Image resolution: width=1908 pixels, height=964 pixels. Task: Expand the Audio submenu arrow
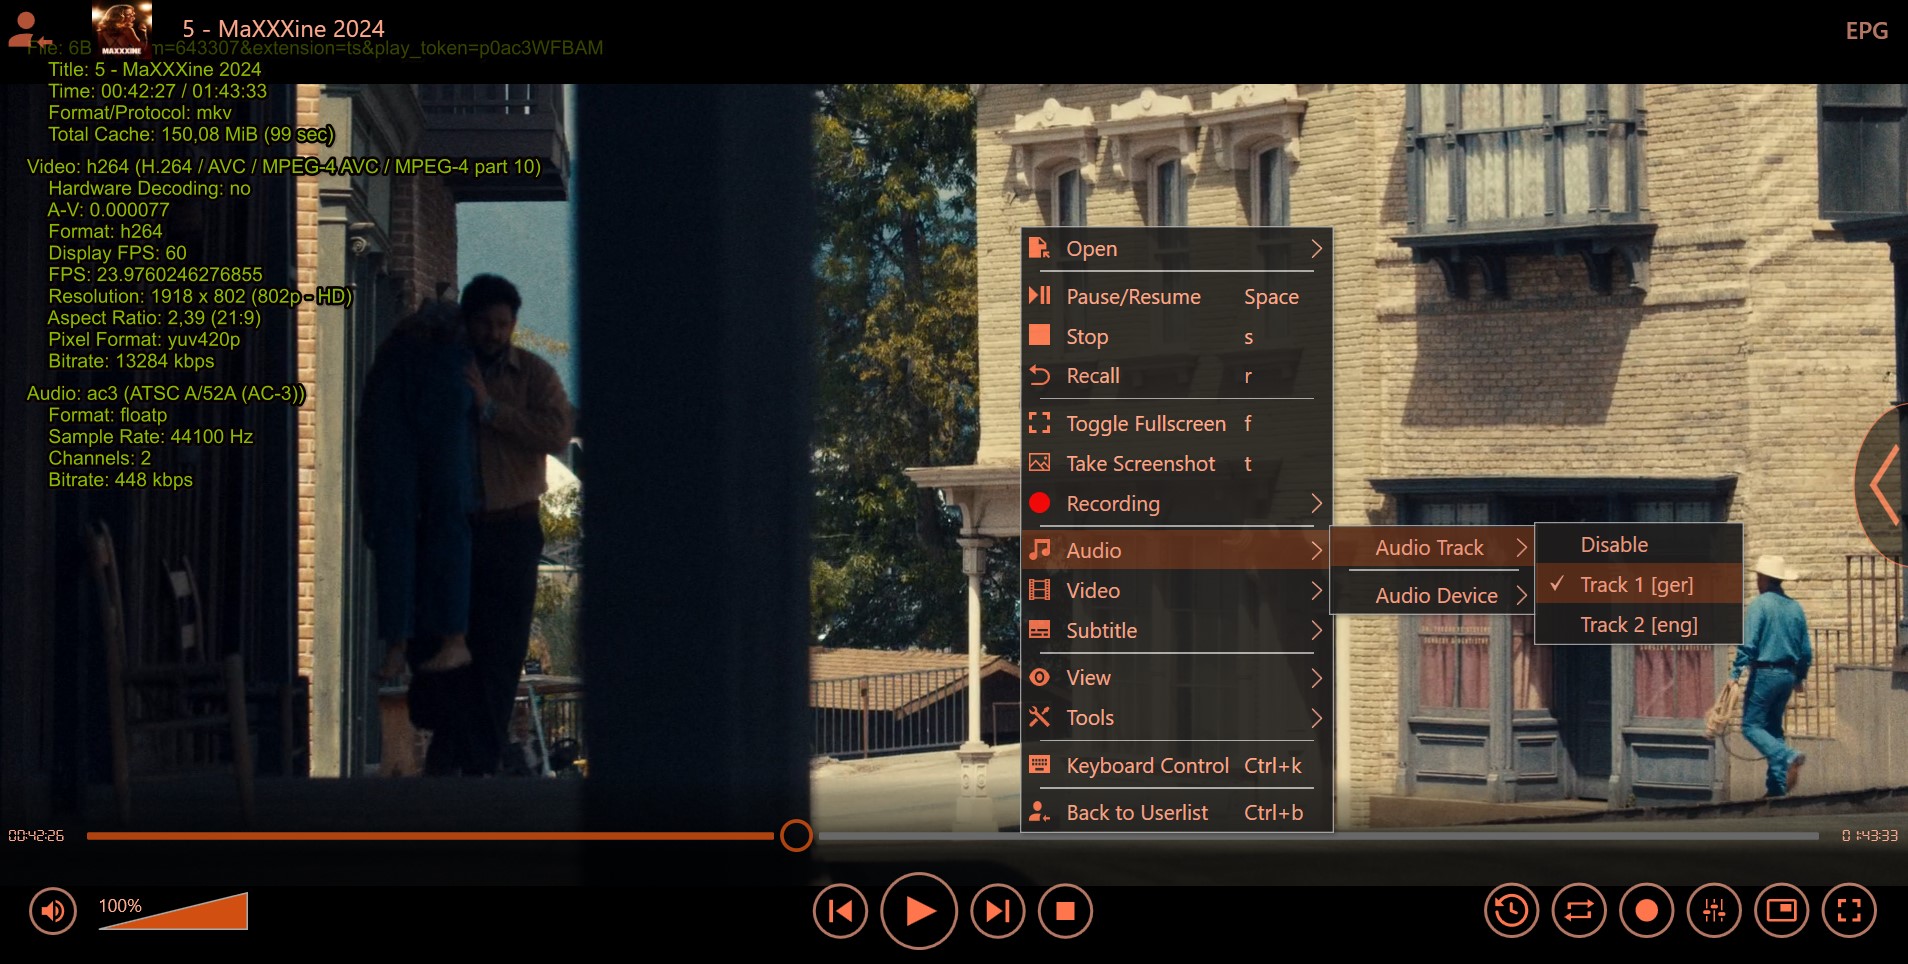[1316, 550]
